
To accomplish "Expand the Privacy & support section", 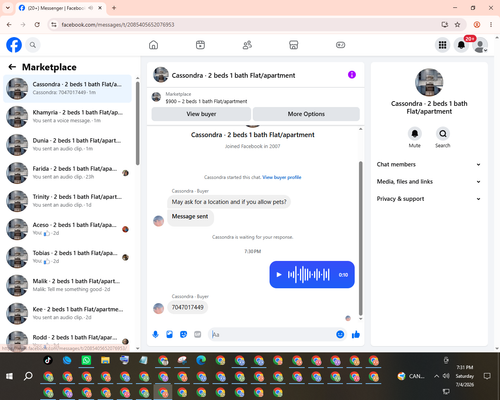I will [429, 199].
